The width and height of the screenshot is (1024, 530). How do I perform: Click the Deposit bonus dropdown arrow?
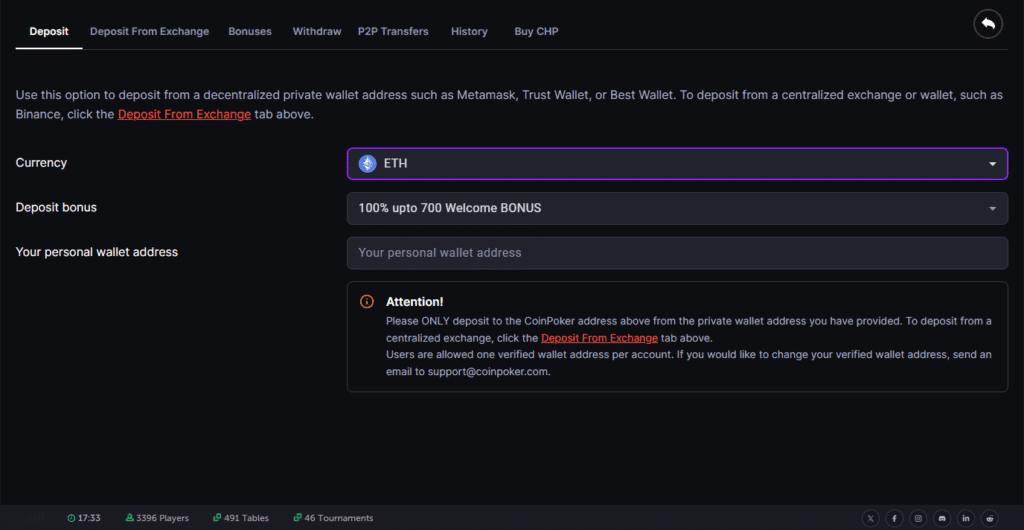[x=993, y=209]
